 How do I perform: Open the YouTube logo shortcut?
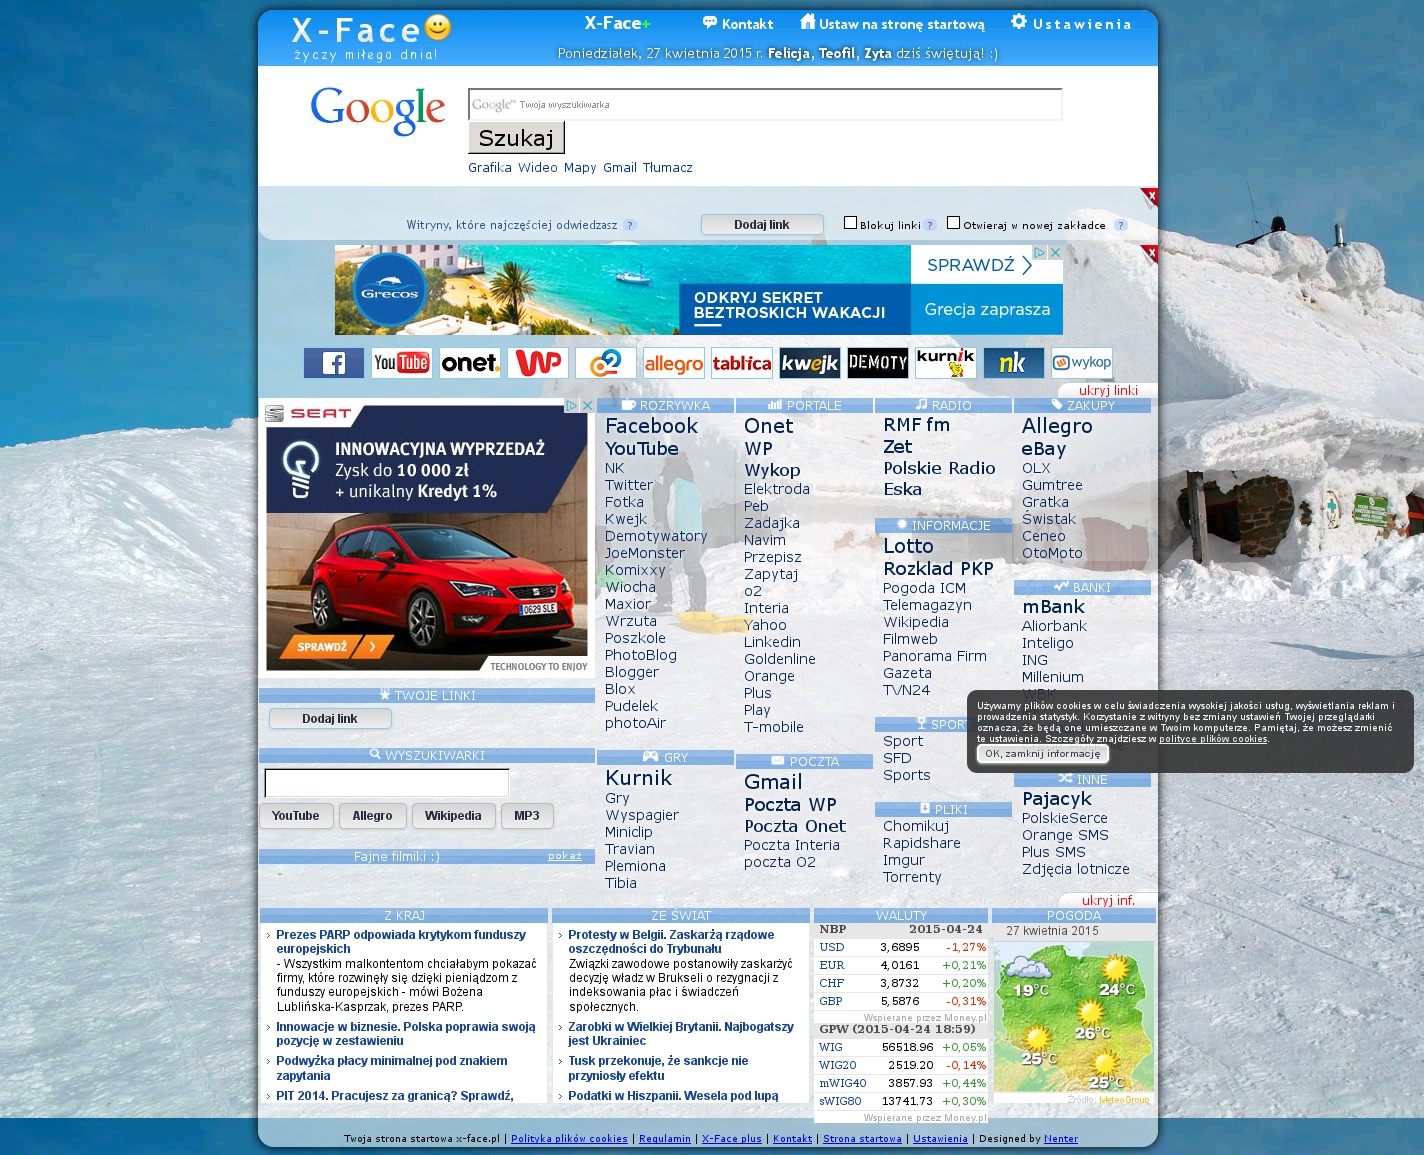[x=401, y=363]
